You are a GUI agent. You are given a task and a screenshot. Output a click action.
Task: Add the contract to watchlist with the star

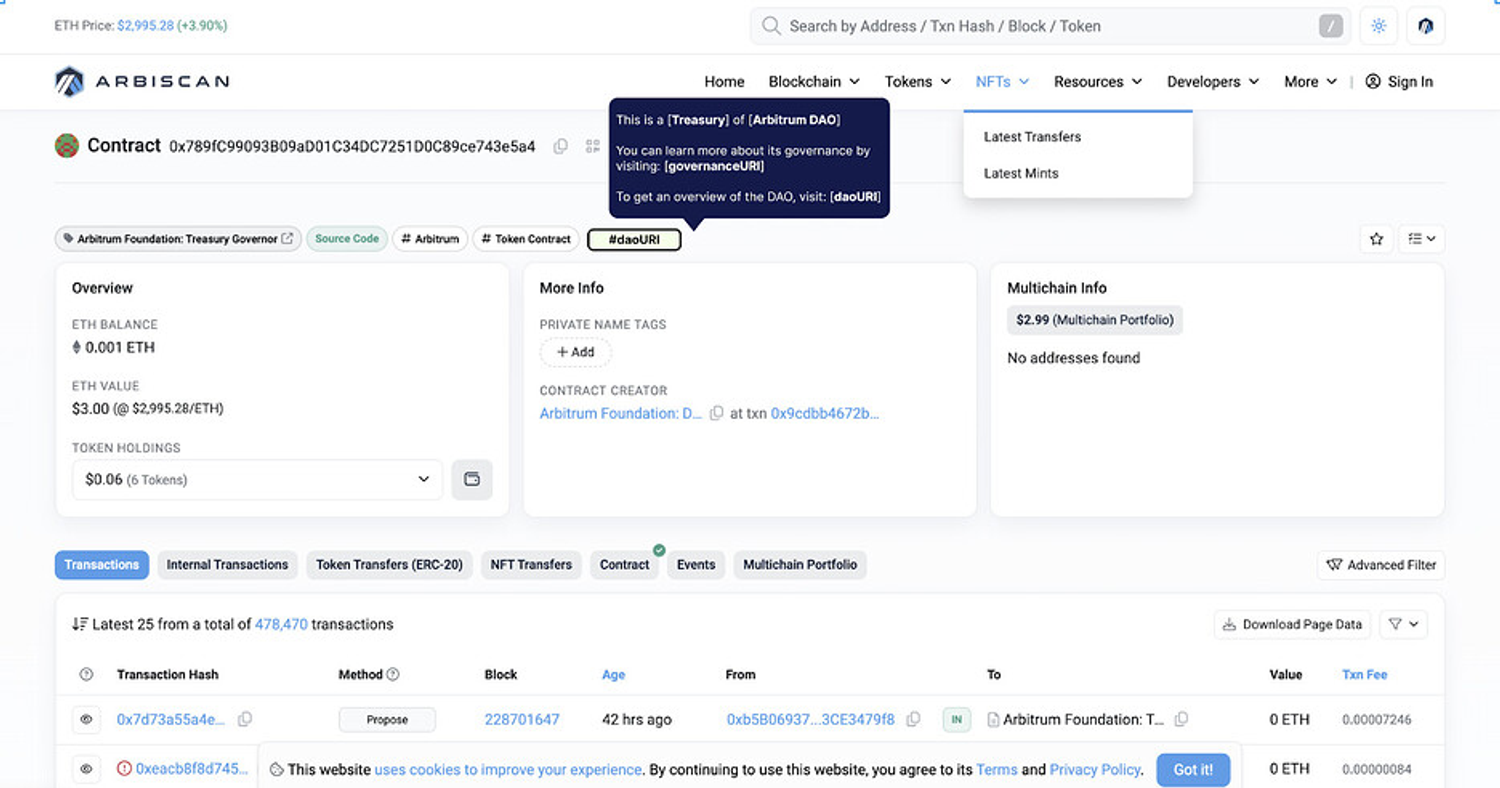pos(1377,239)
